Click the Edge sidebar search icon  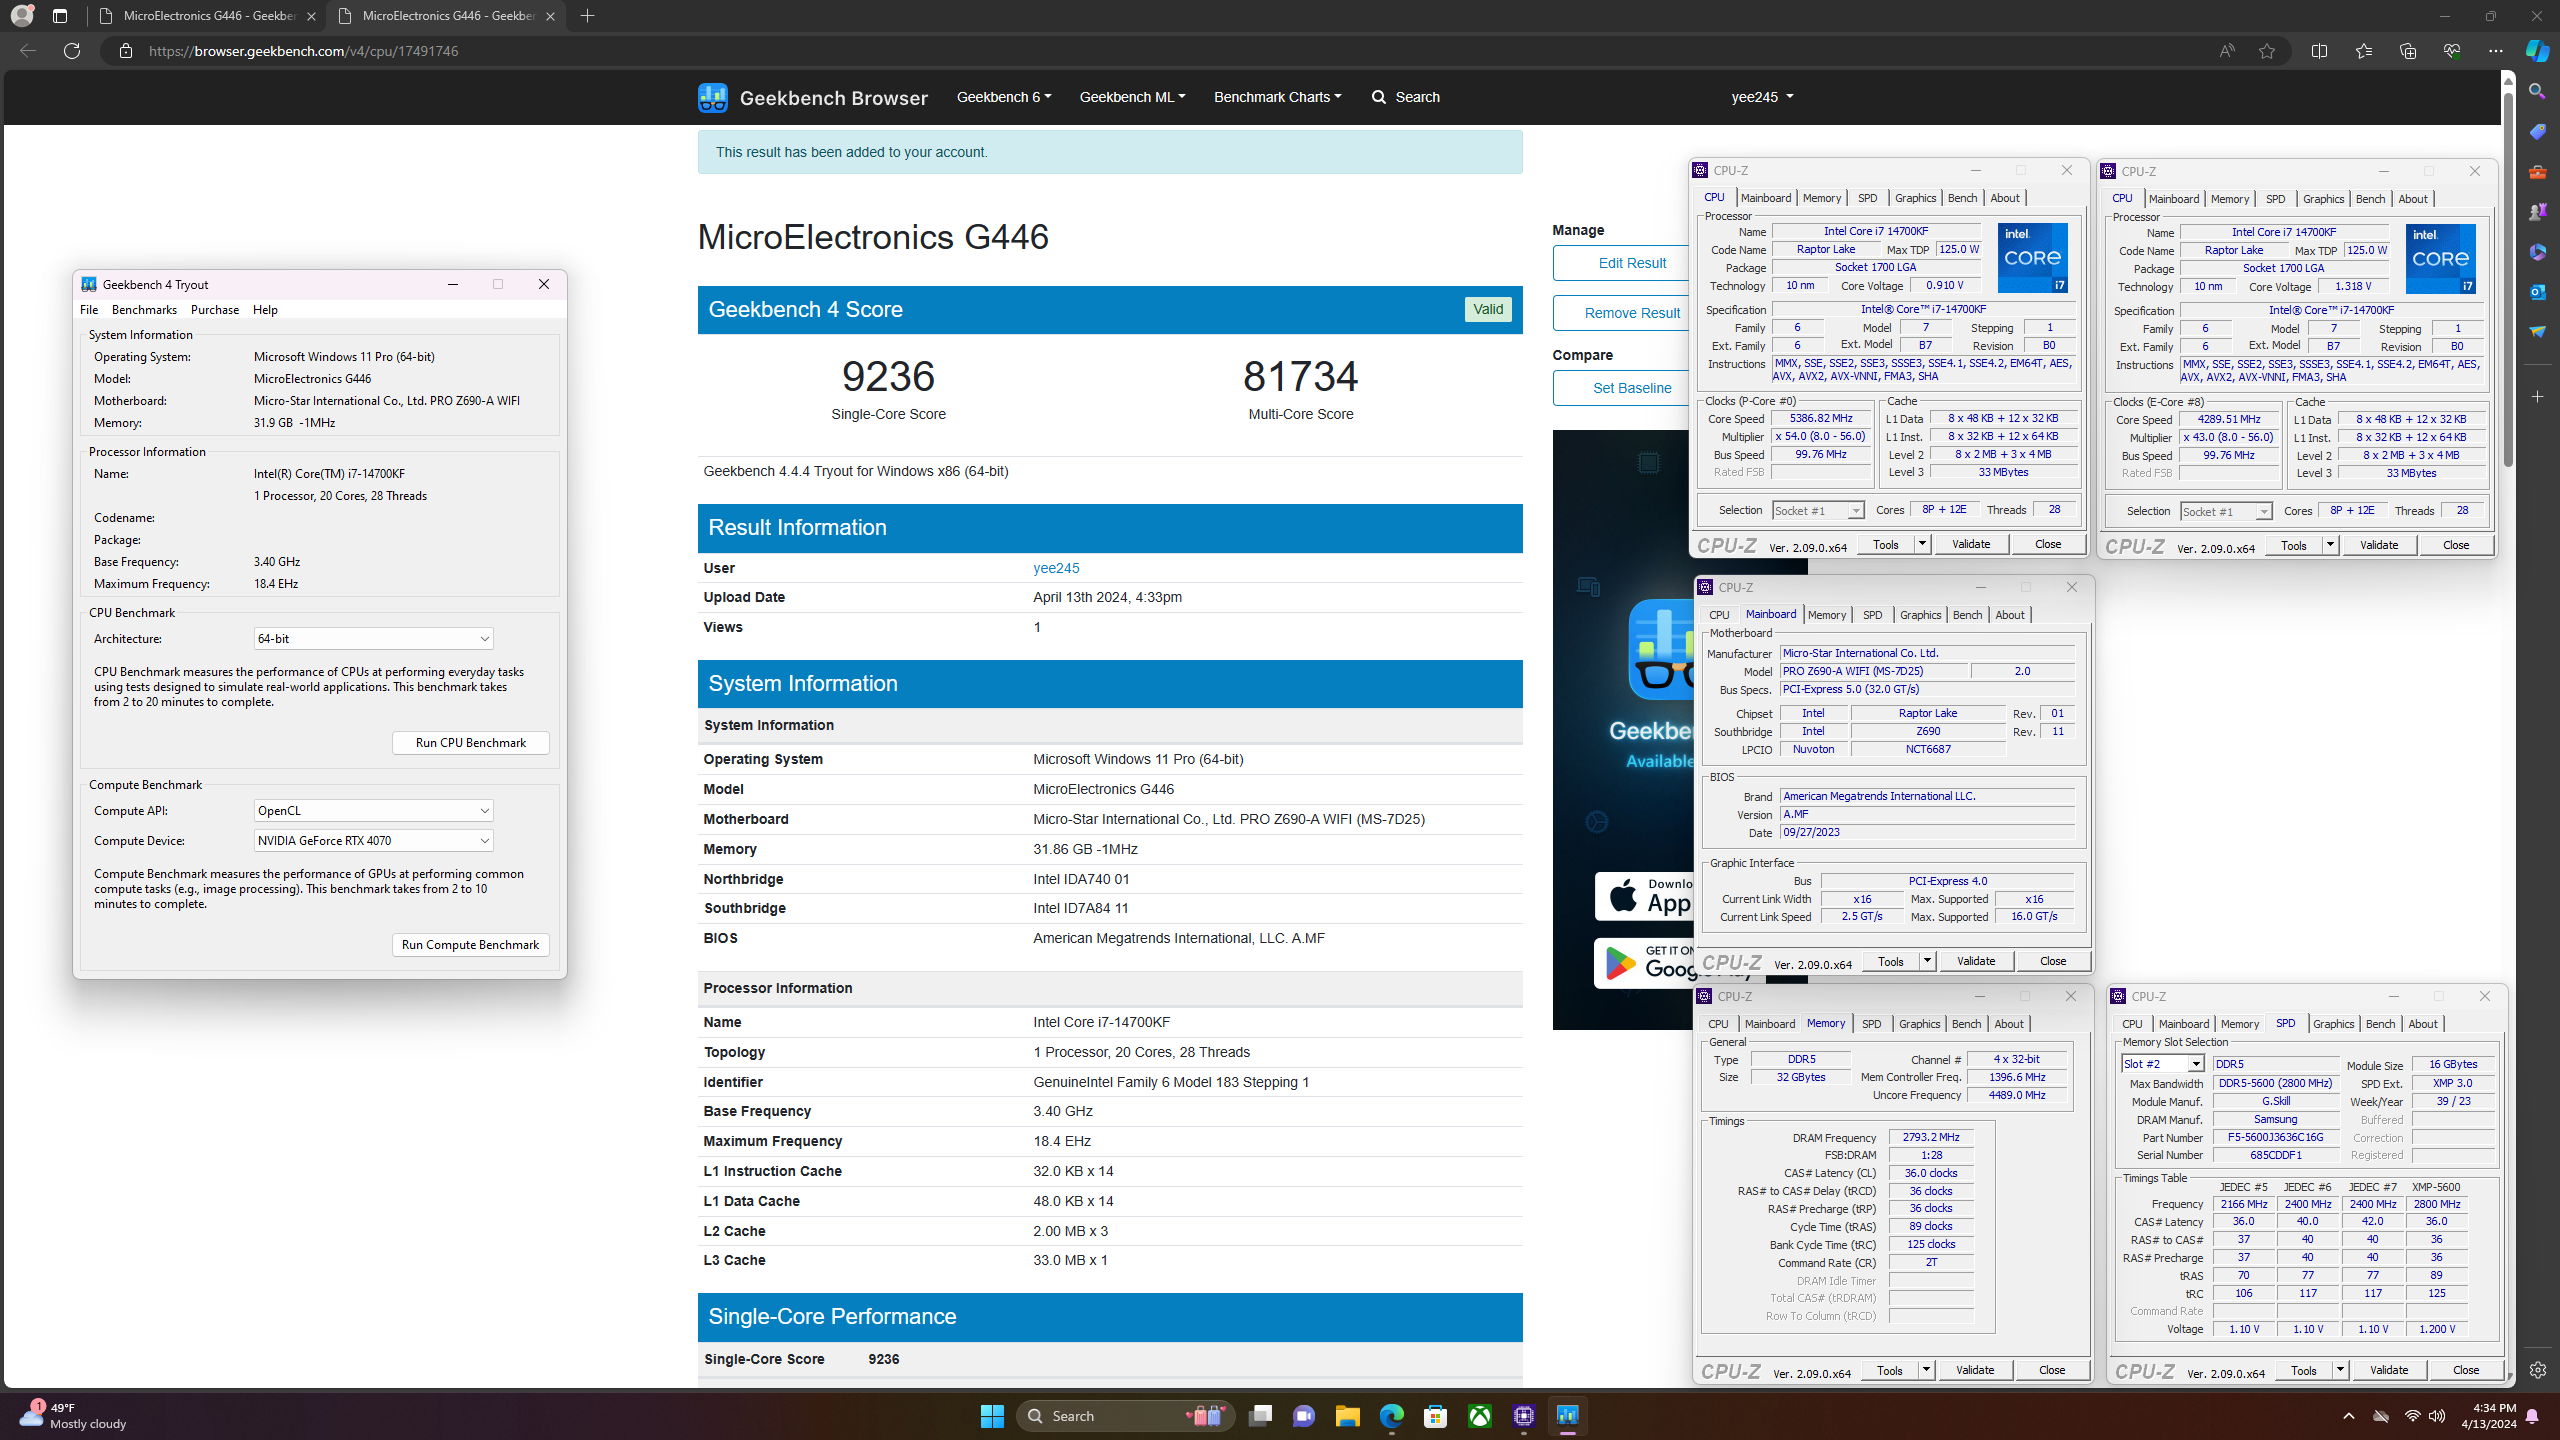point(2537,91)
